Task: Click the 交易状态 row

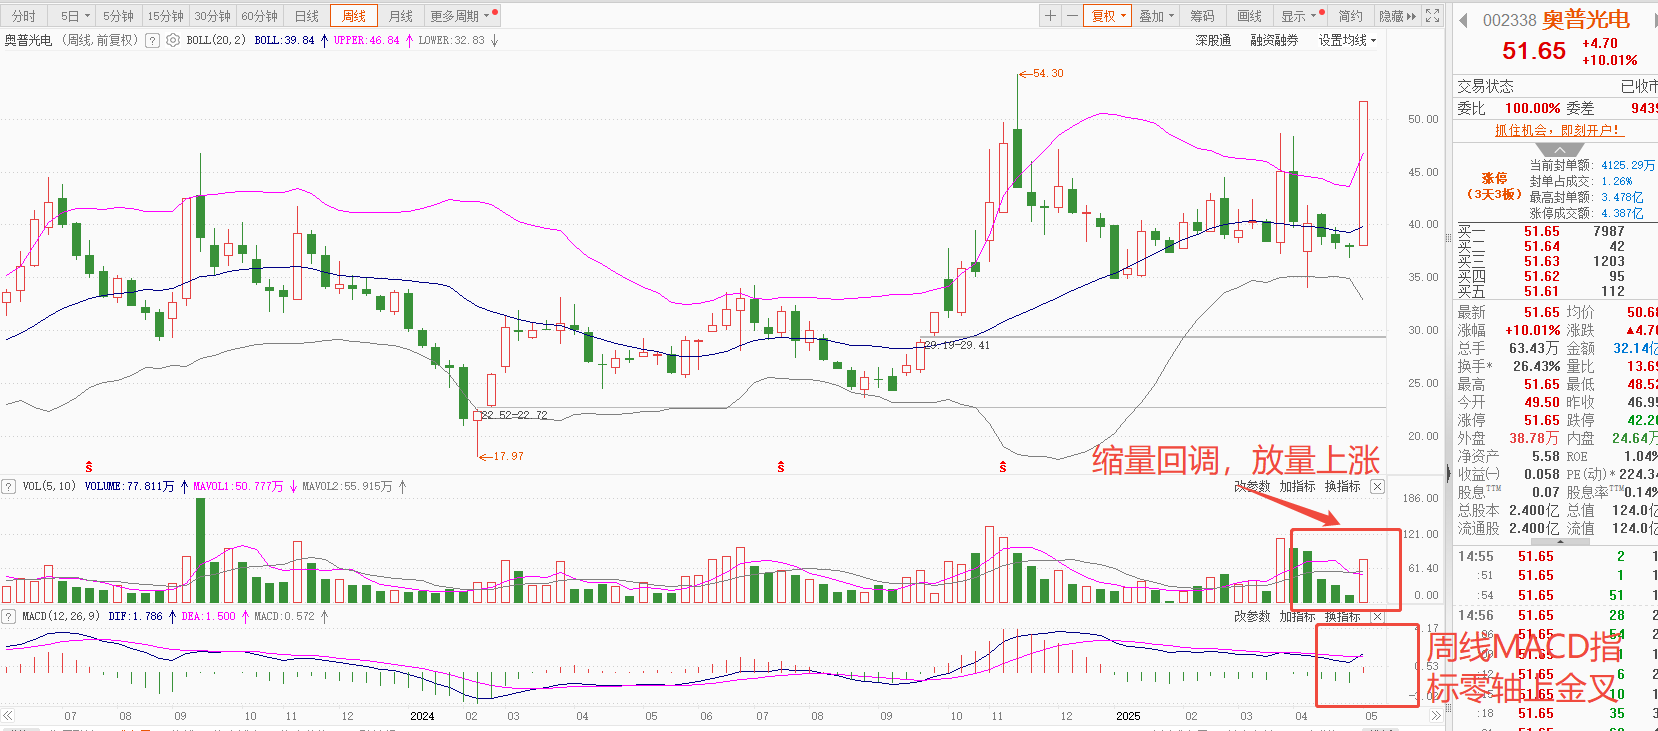Action: 1555,86
